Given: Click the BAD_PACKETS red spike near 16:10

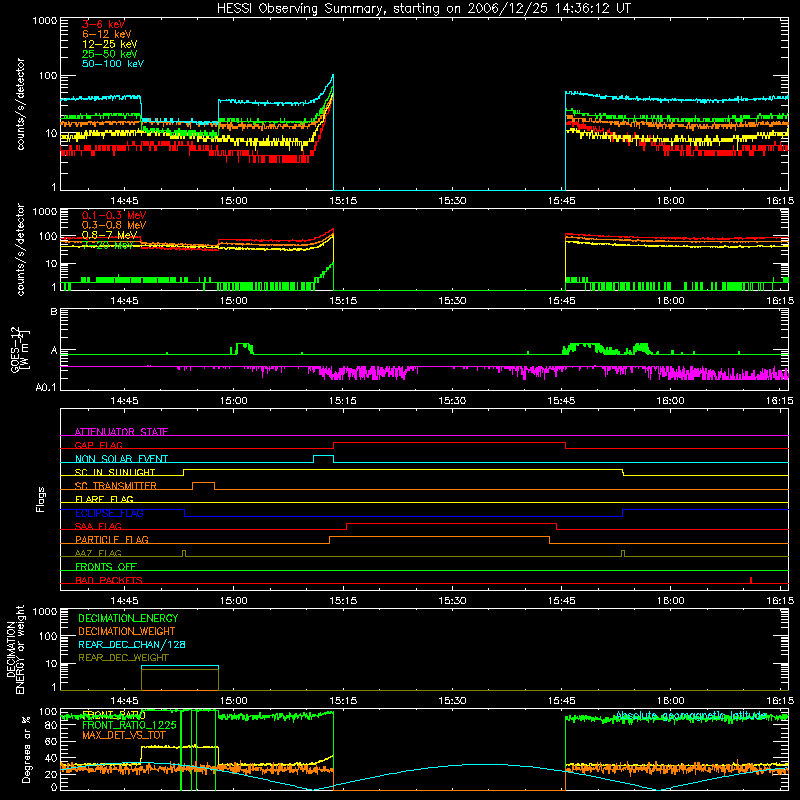Looking at the screenshot, I should 751,580.
